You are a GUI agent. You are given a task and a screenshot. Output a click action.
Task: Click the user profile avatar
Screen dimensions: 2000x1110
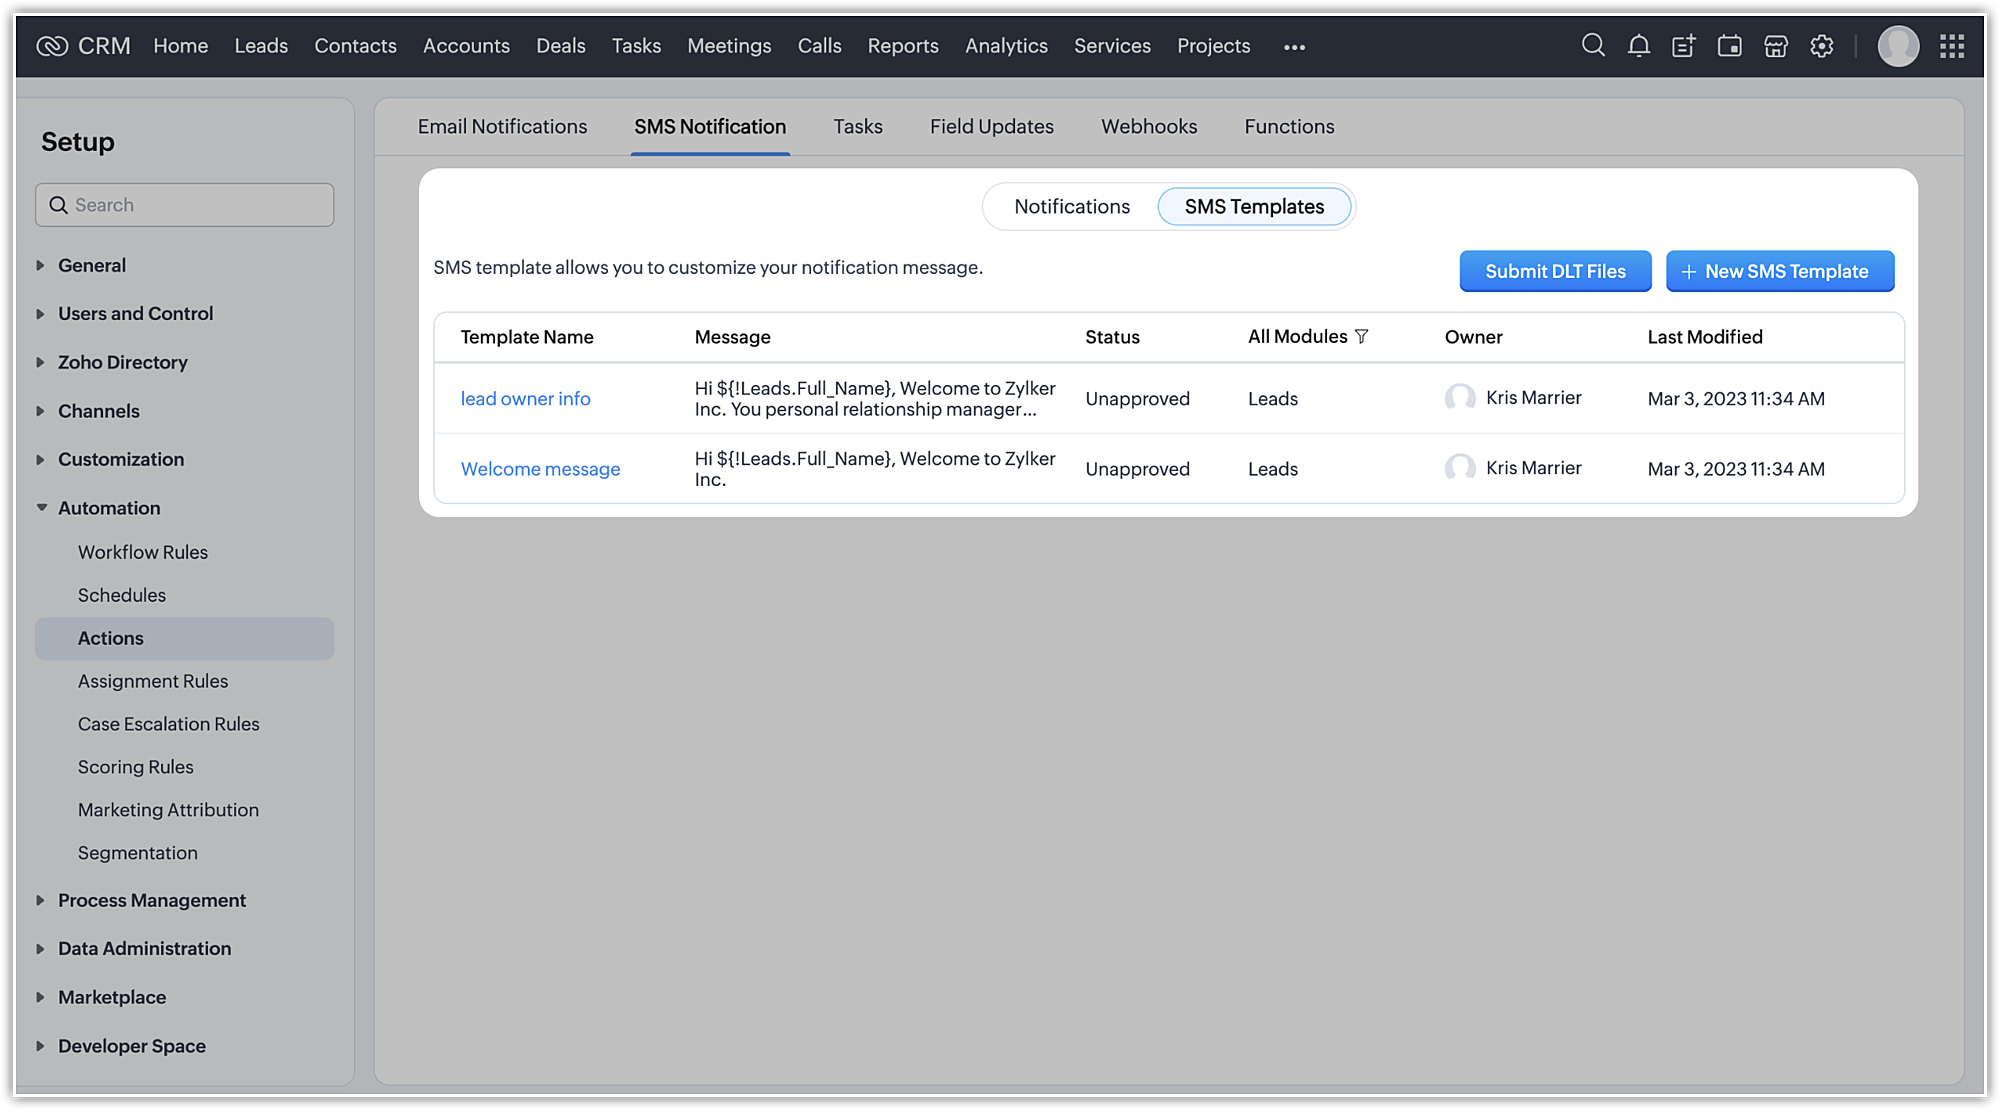click(1898, 46)
